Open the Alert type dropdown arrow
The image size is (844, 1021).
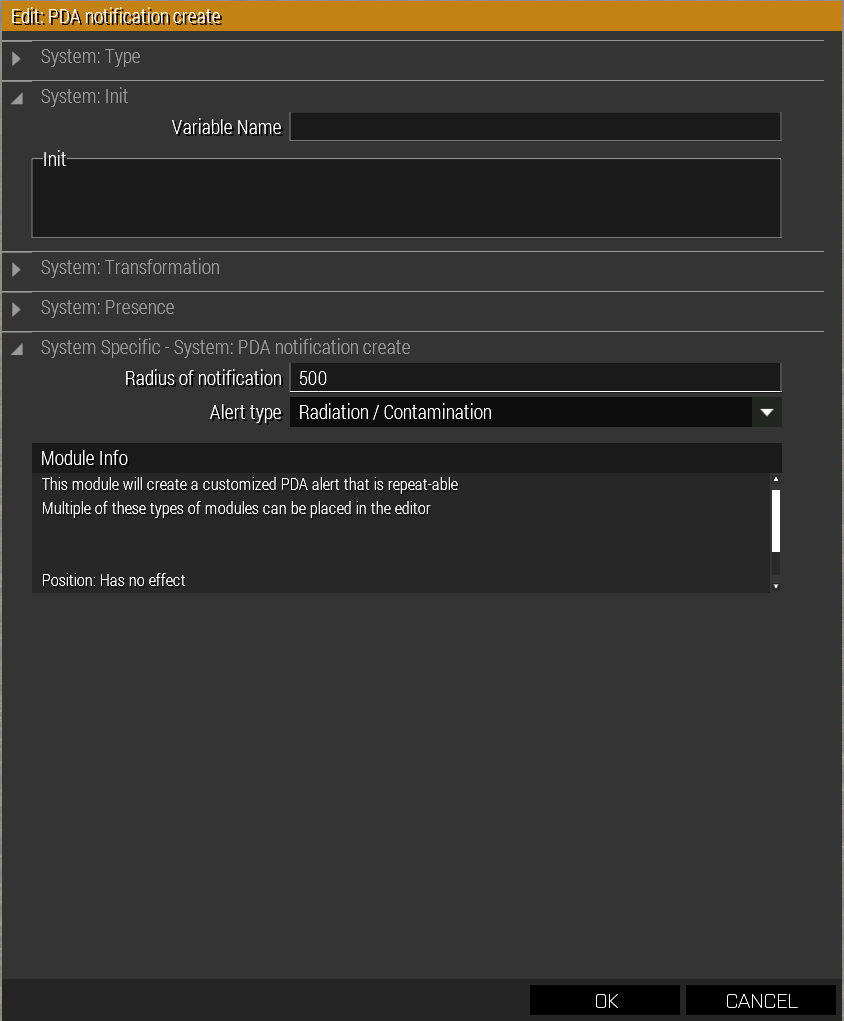click(767, 412)
